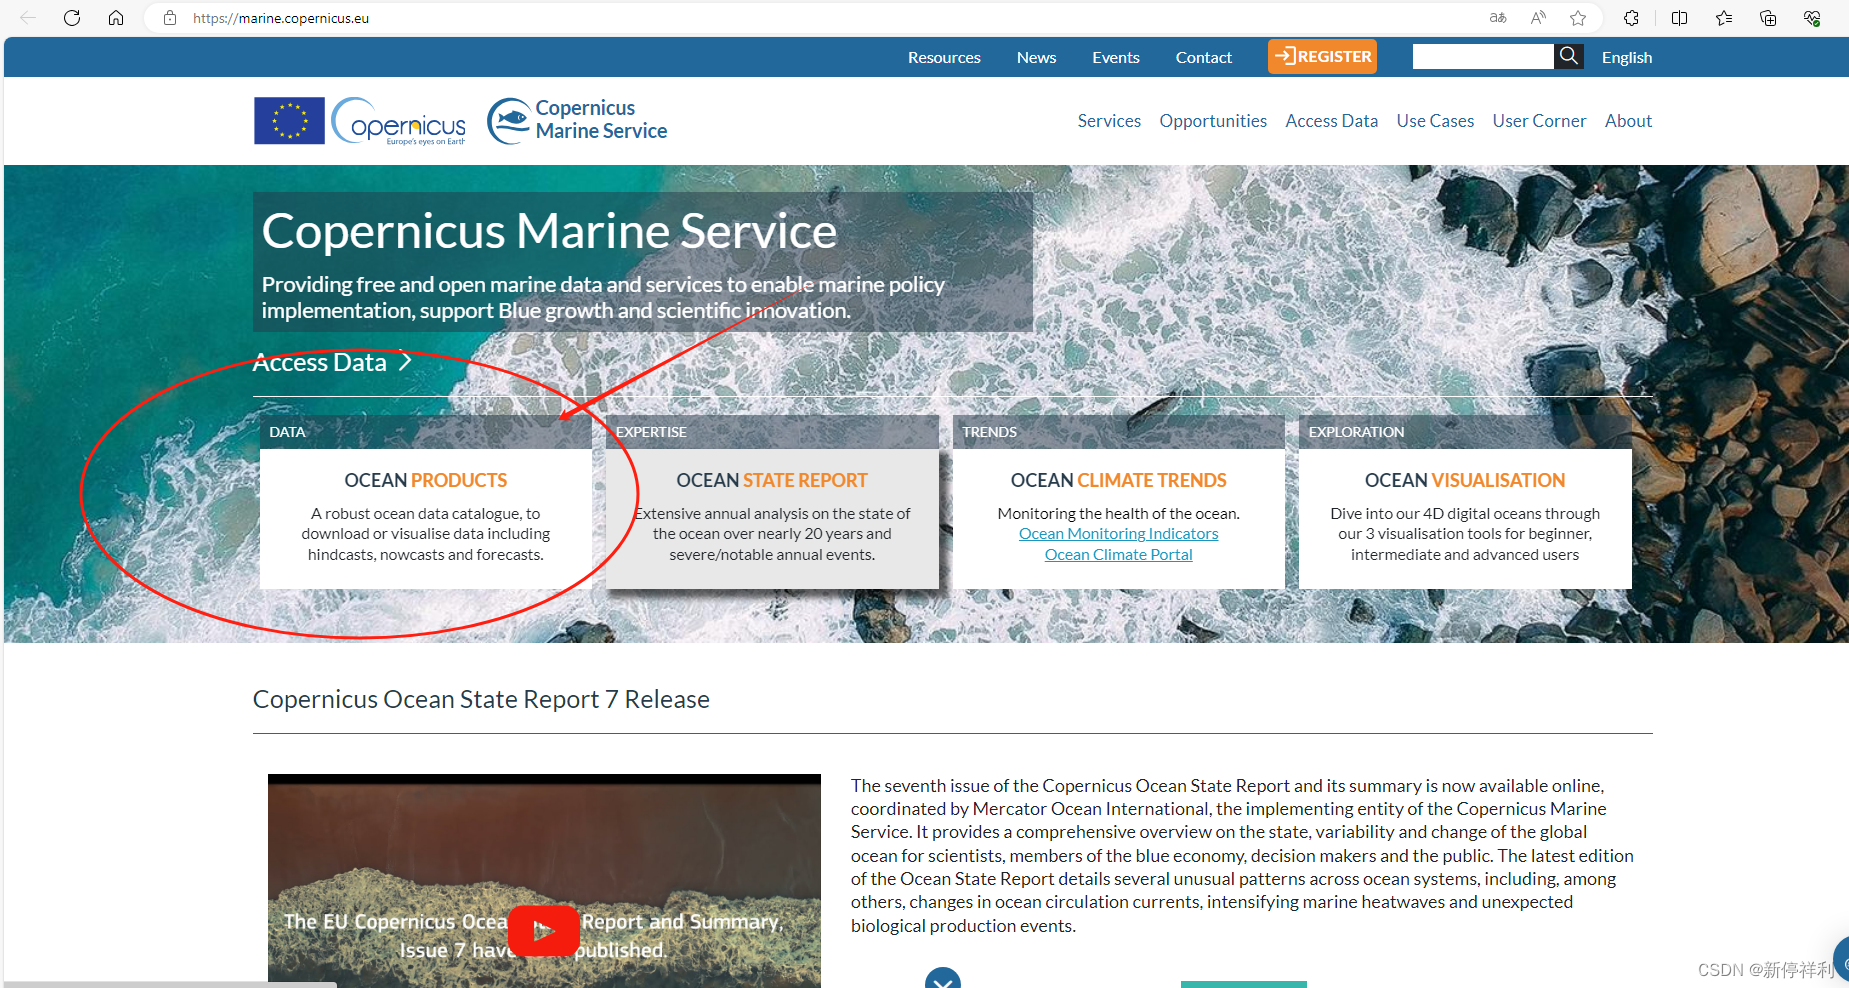
Task: Click the Copernicus Ocean State Report 7 Release heading
Action: pos(481,699)
